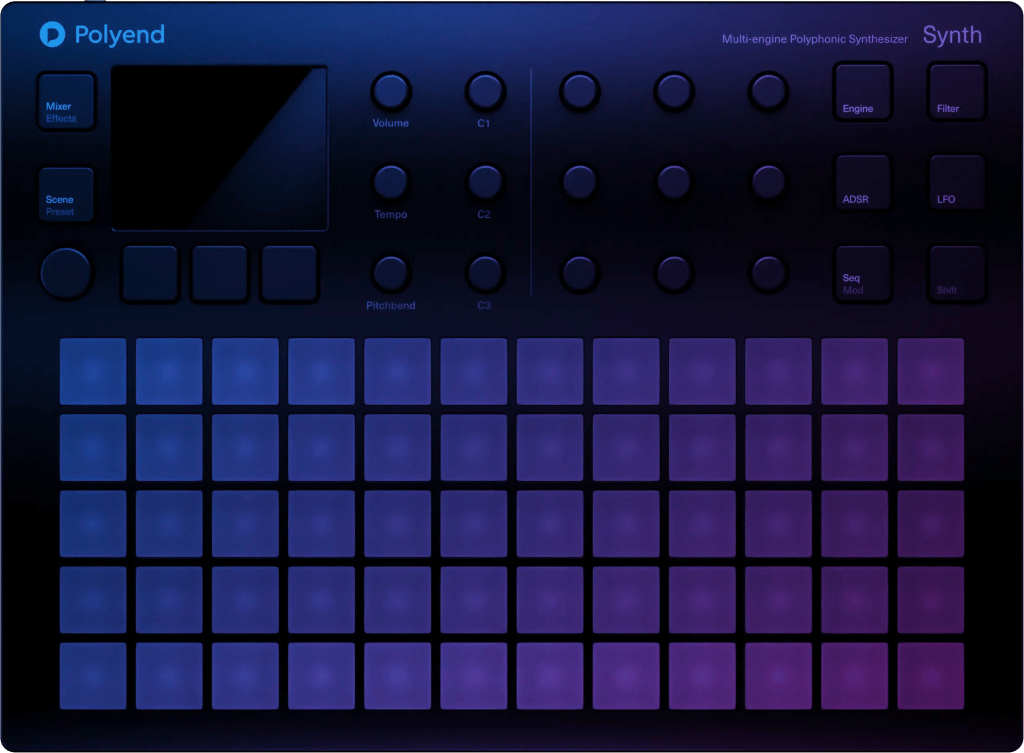
Task: Tap the first pad in the top row
Action: tap(92, 371)
